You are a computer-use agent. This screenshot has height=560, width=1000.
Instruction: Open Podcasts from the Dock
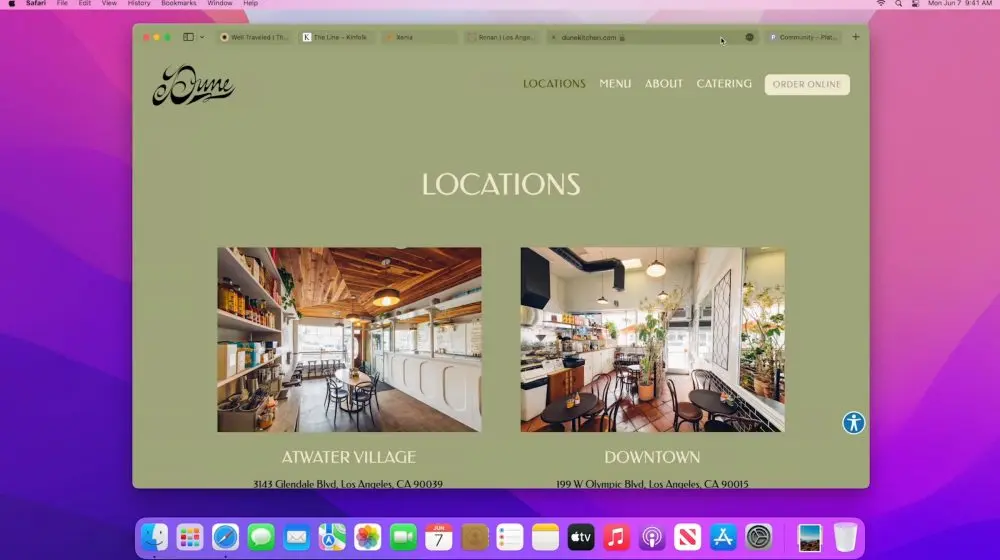coord(652,537)
